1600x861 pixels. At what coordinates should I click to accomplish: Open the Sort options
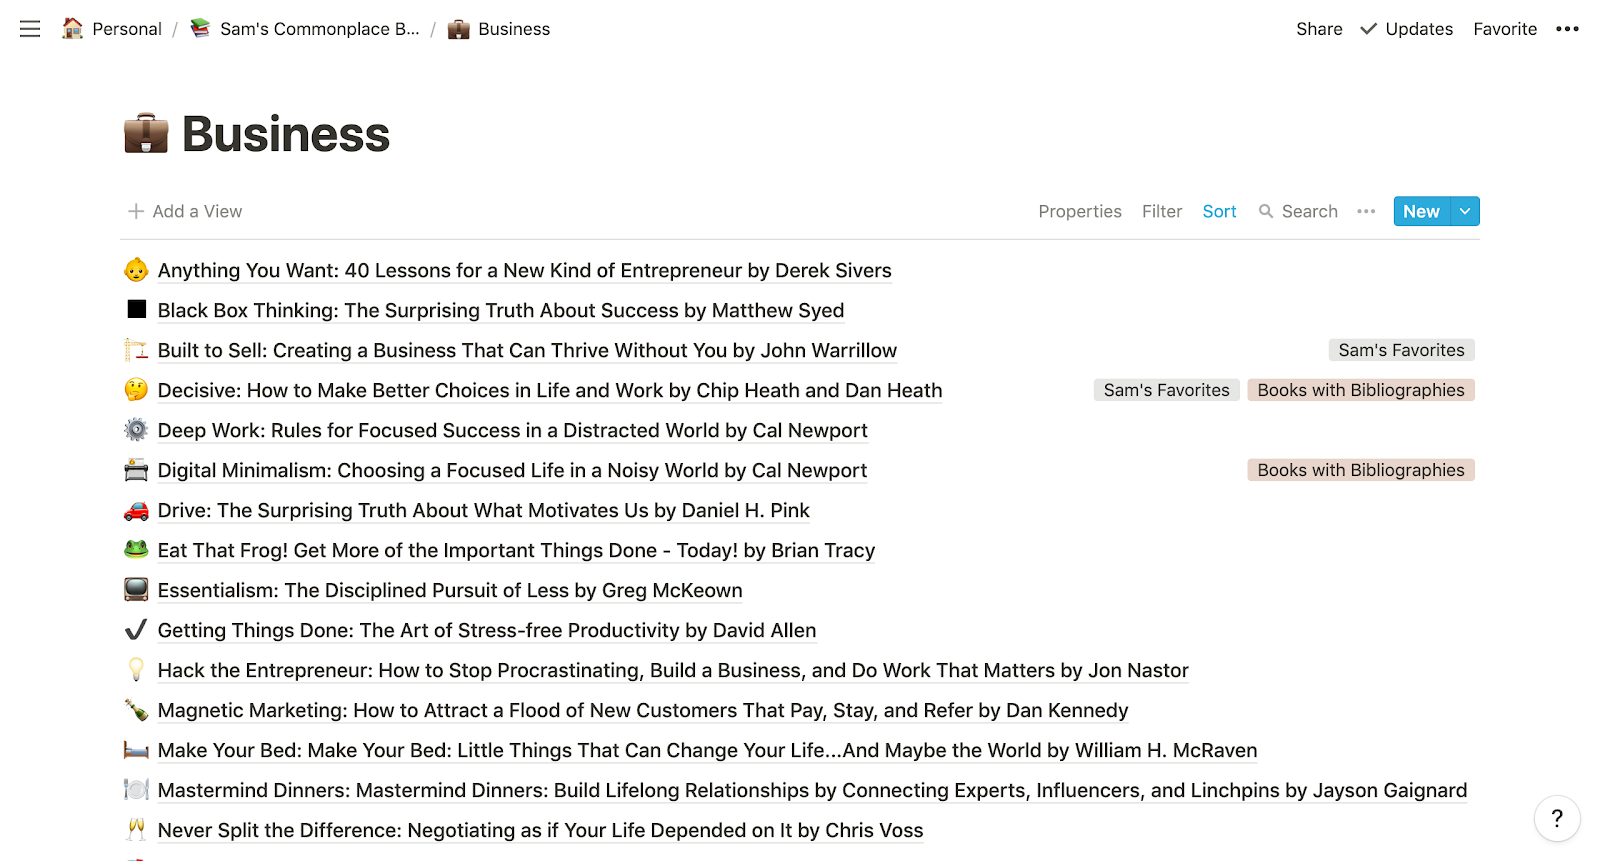point(1219,211)
